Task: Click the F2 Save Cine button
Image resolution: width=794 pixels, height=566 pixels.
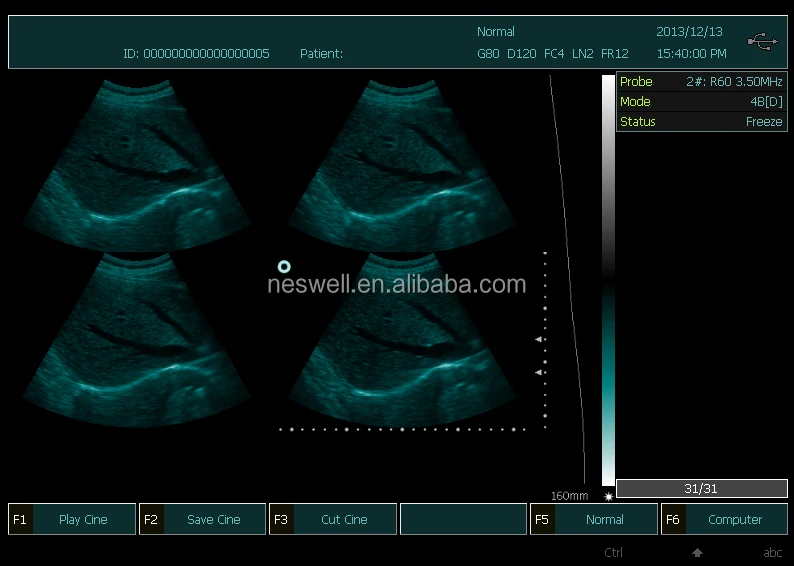Action: [x=203, y=519]
